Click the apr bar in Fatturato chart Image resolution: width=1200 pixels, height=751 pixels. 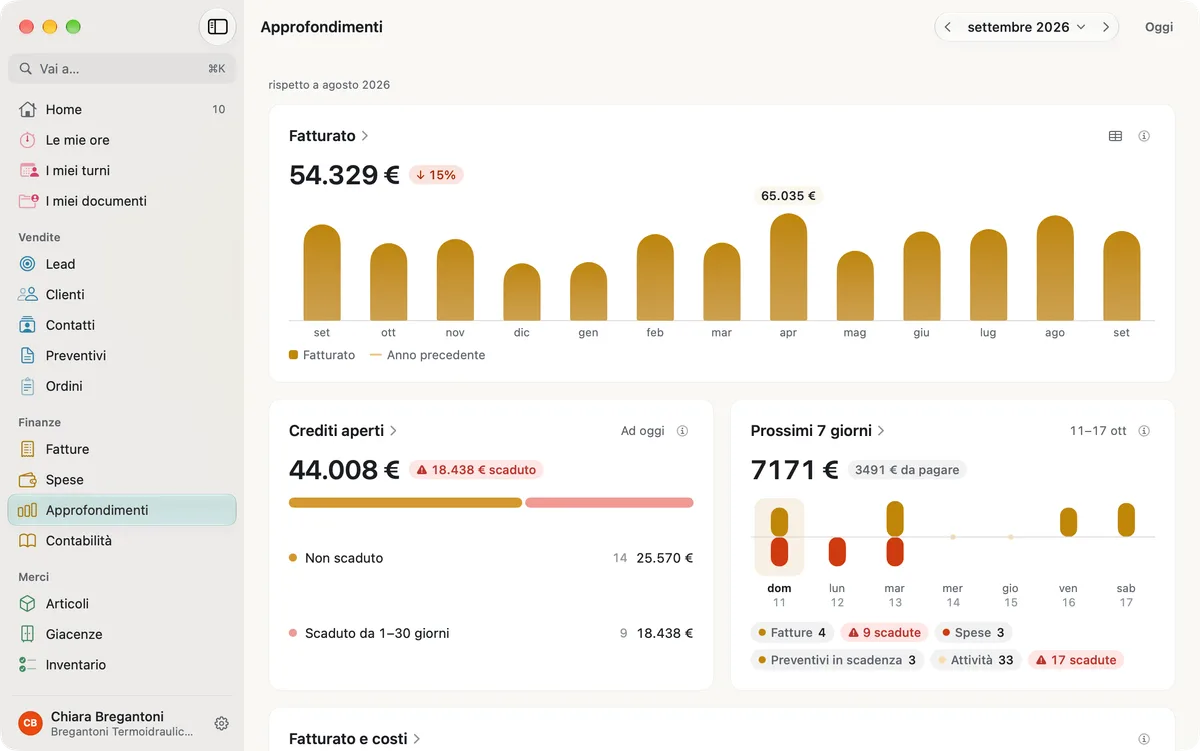click(x=788, y=267)
